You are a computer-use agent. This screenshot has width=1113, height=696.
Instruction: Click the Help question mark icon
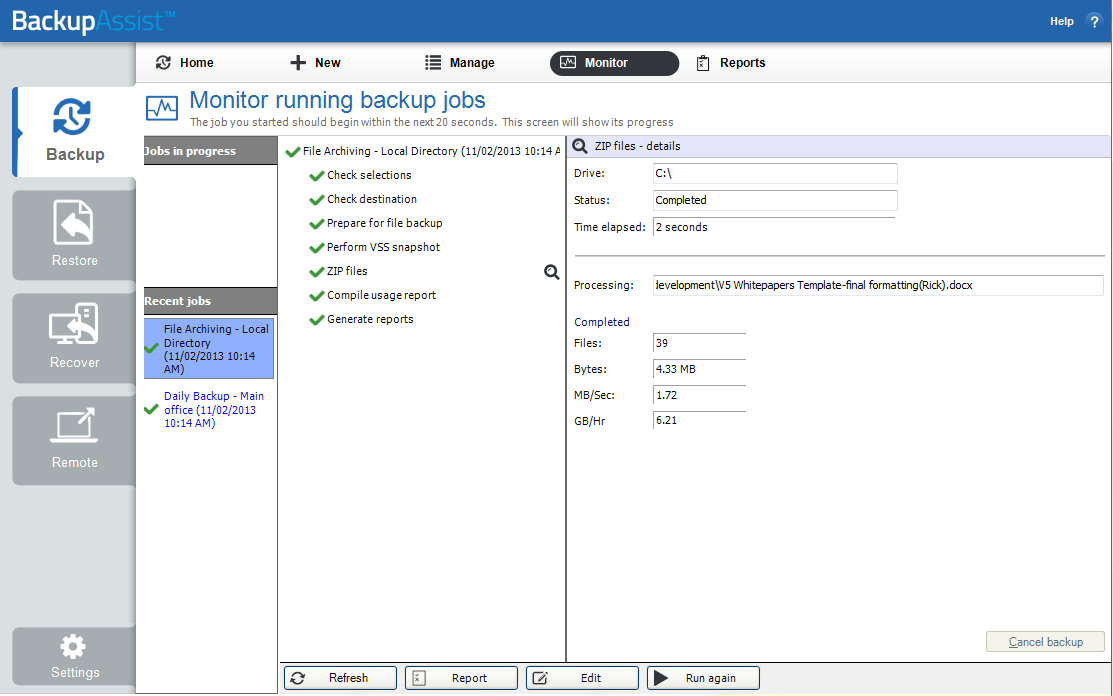1093,21
